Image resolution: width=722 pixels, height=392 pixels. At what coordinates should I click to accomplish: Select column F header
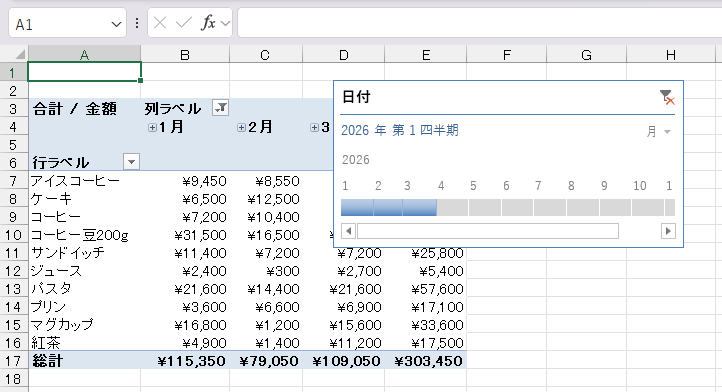[507, 55]
